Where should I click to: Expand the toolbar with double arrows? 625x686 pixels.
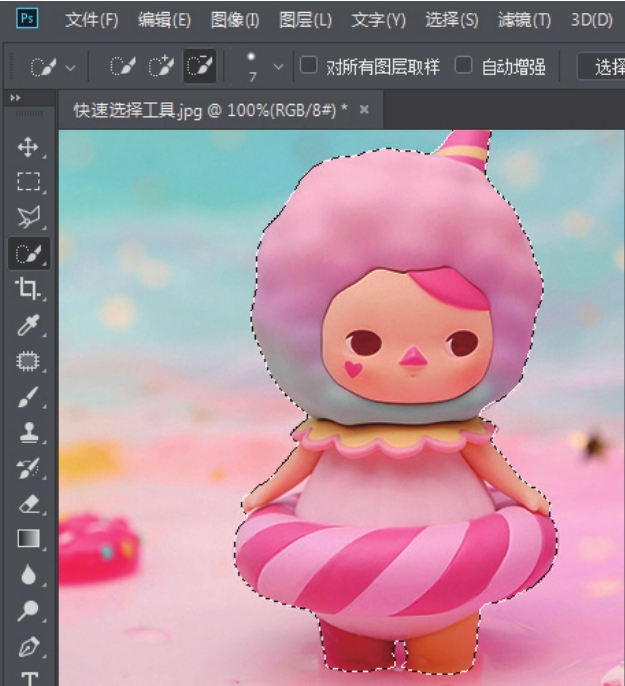(15, 98)
